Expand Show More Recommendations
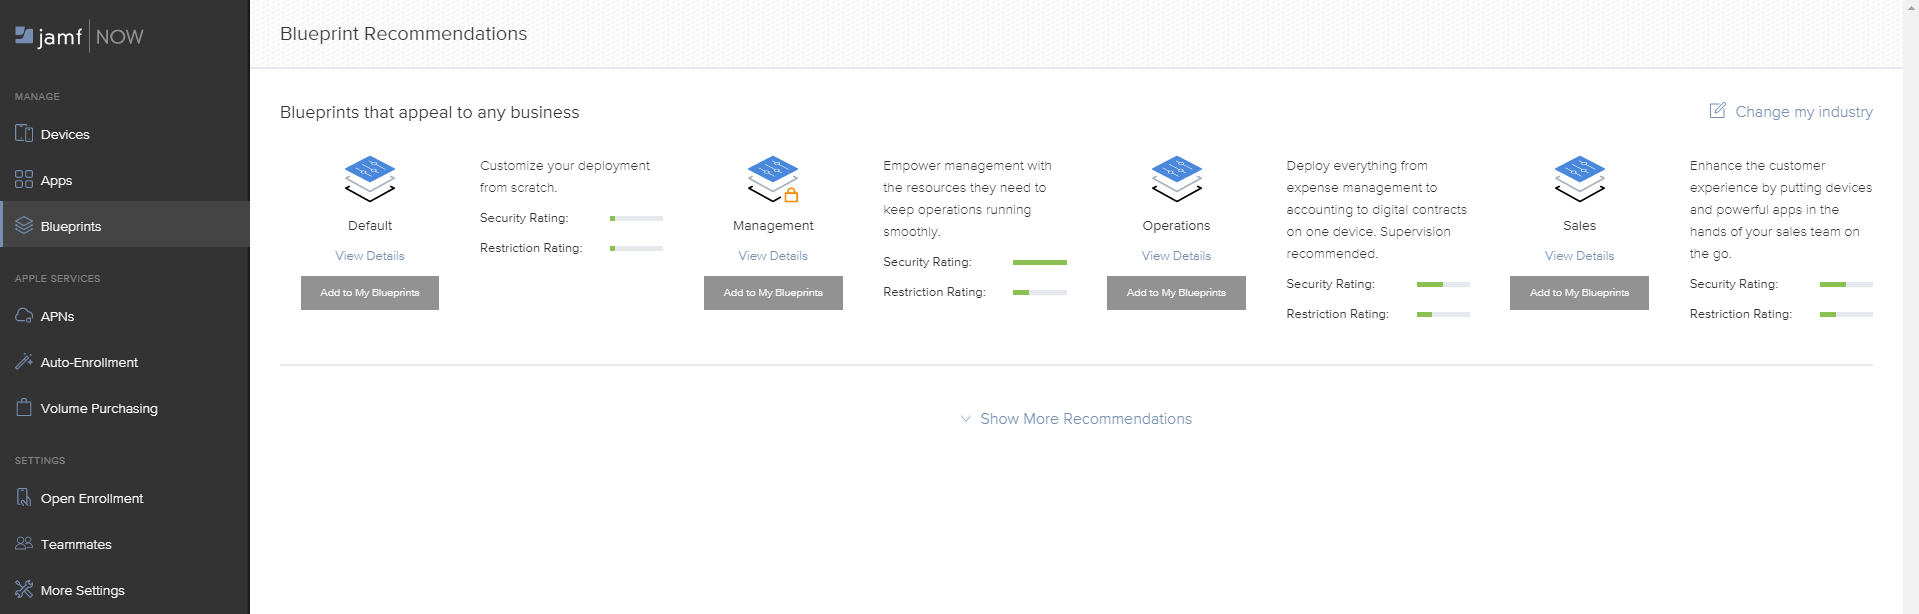 pos(1085,419)
